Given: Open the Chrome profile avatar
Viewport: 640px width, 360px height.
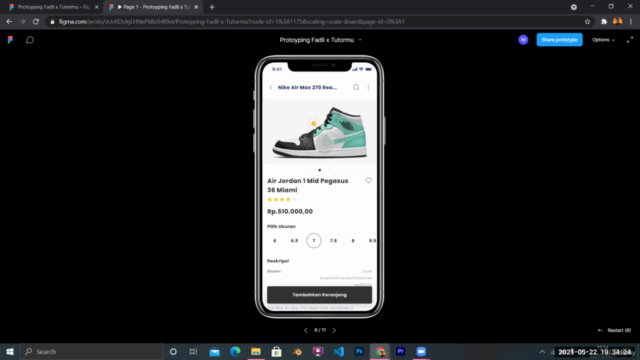Looking at the screenshot, I should click(x=618, y=22).
